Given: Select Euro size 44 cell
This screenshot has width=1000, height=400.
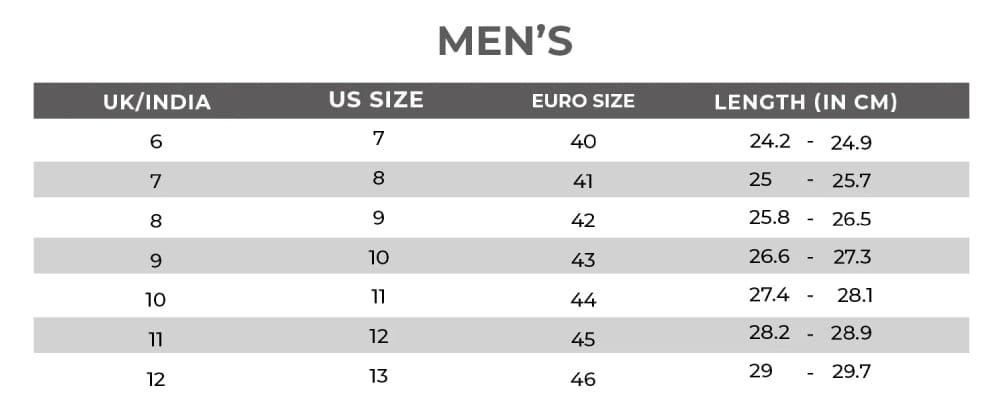Looking at the screenshot, I should pos(583,299).
